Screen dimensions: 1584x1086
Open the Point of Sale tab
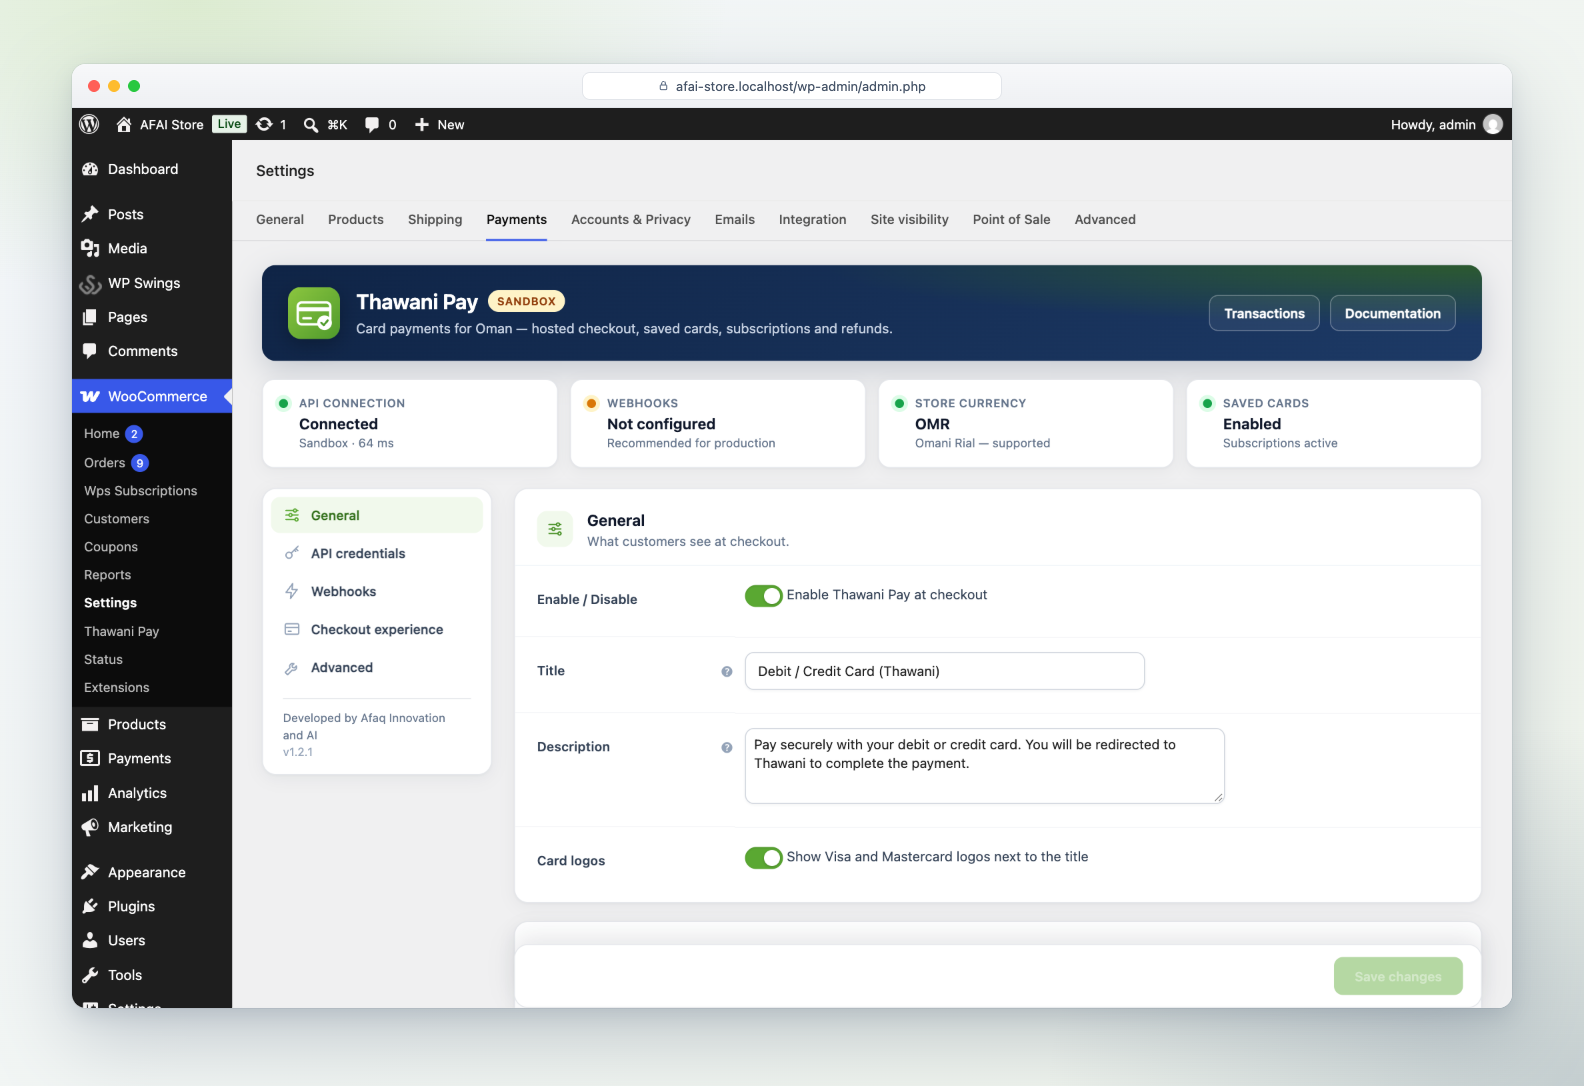click(x=1011, y=219)
